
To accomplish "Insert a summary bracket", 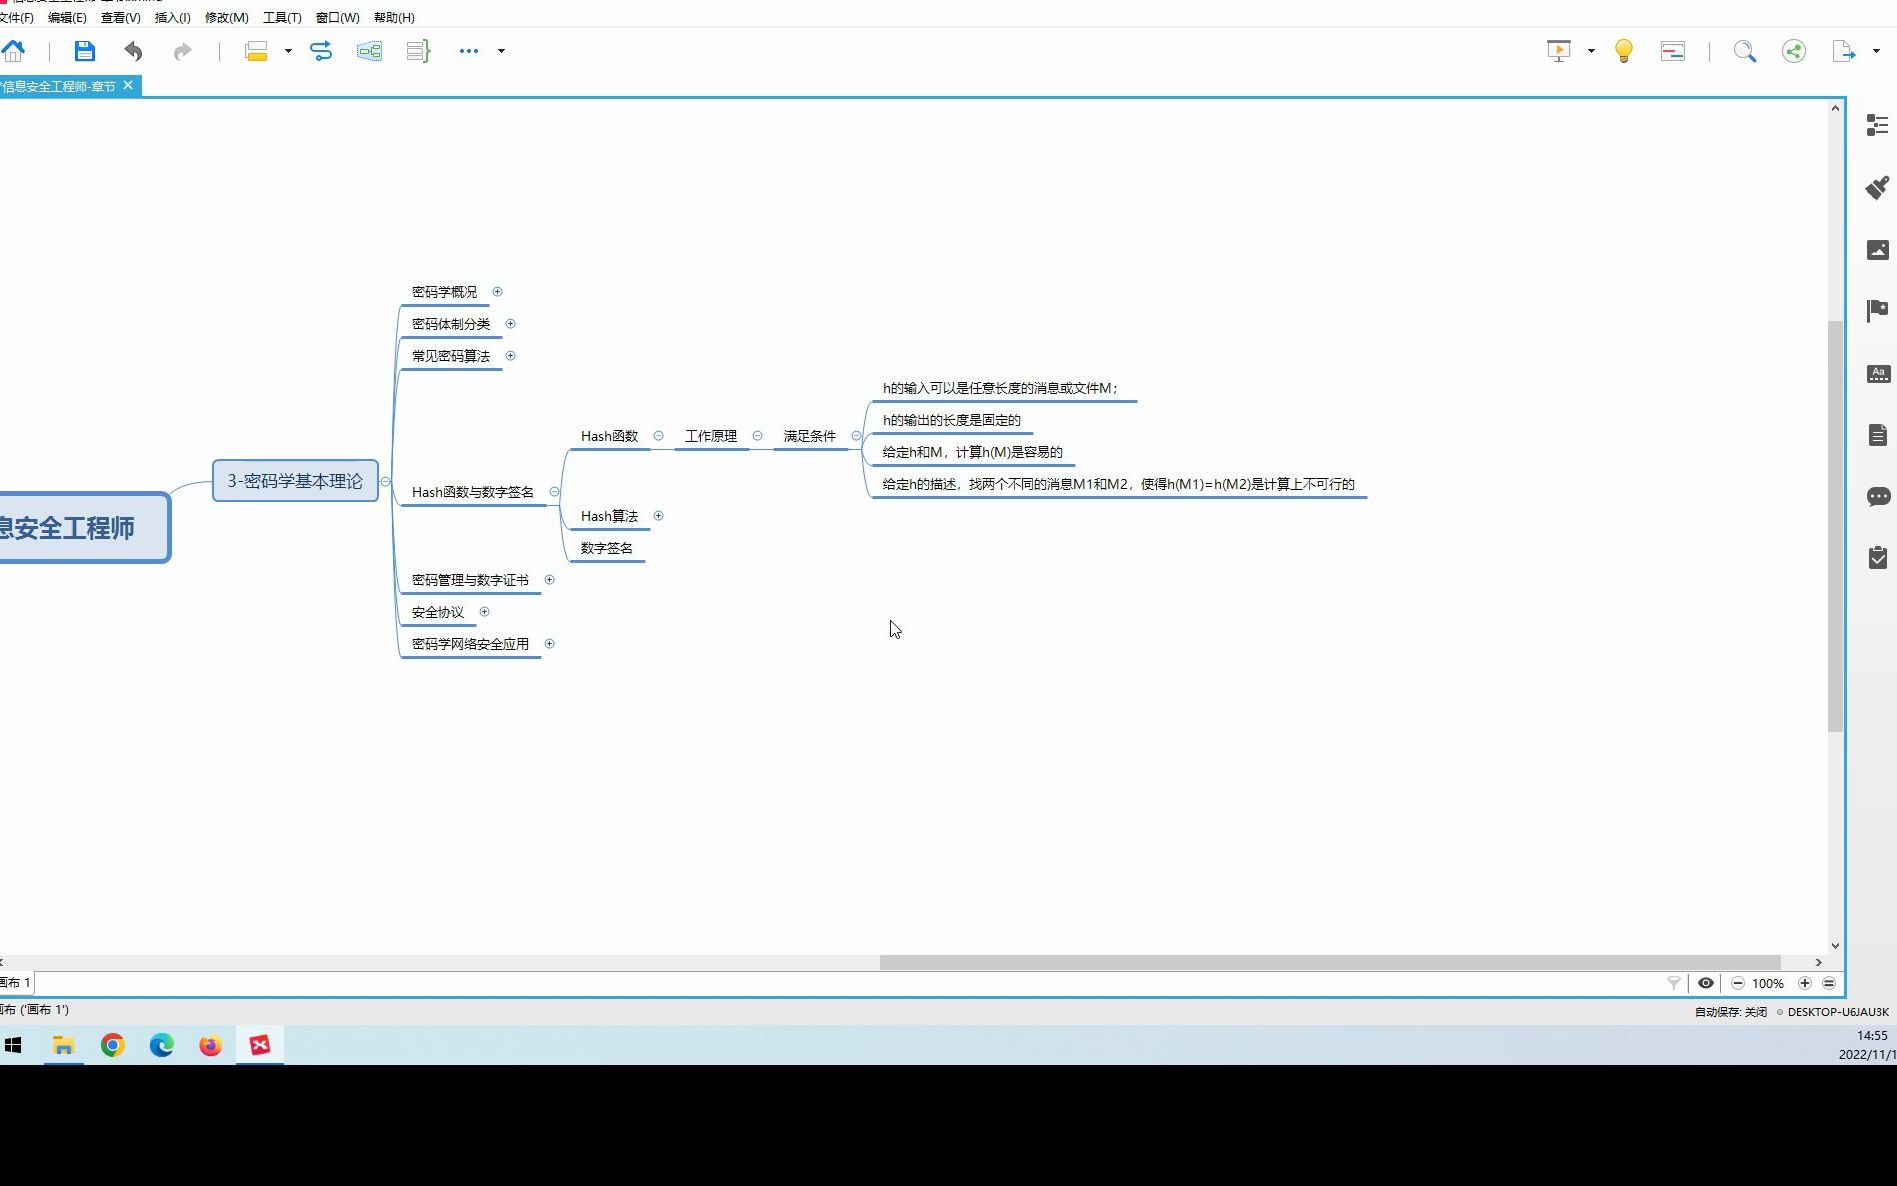I will pos(418,51).
